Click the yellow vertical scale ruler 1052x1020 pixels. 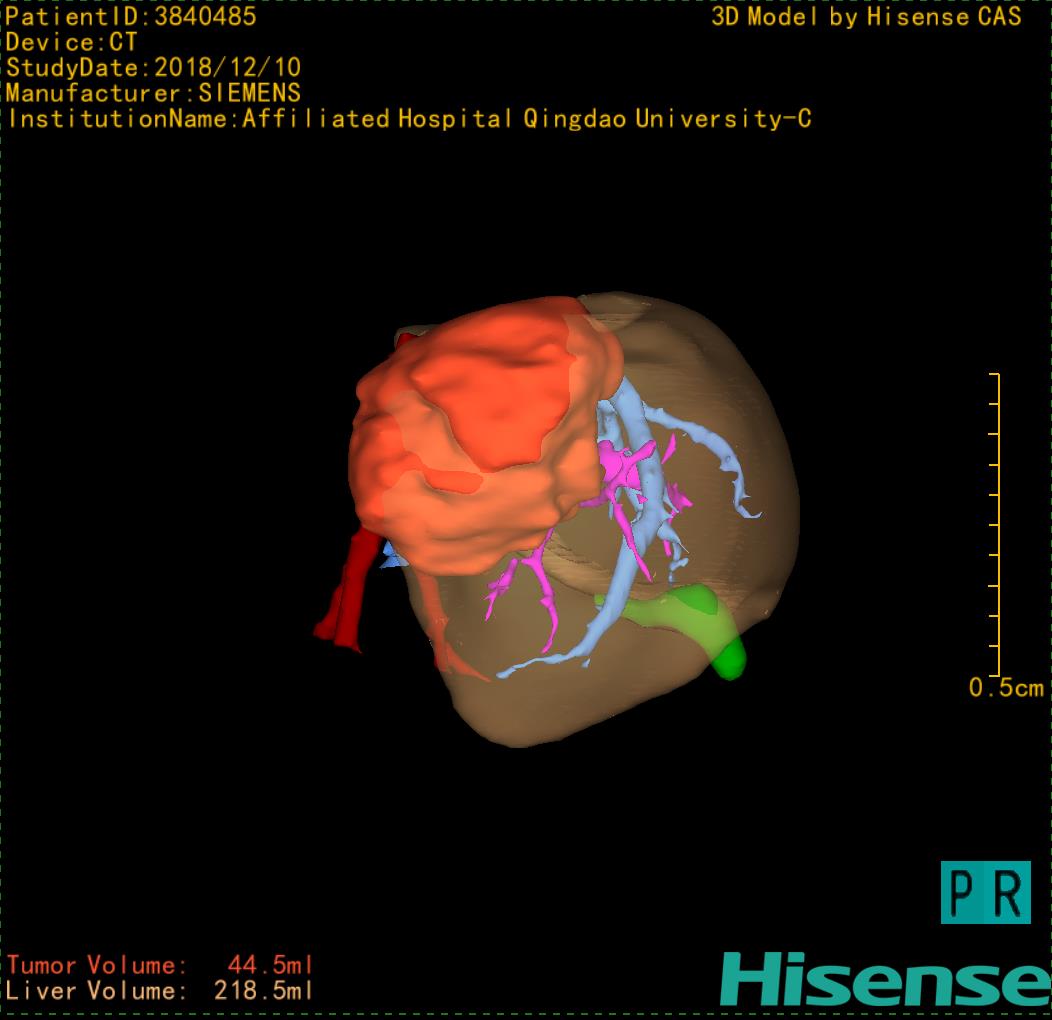pyautogui.click(x=997, y=525)
